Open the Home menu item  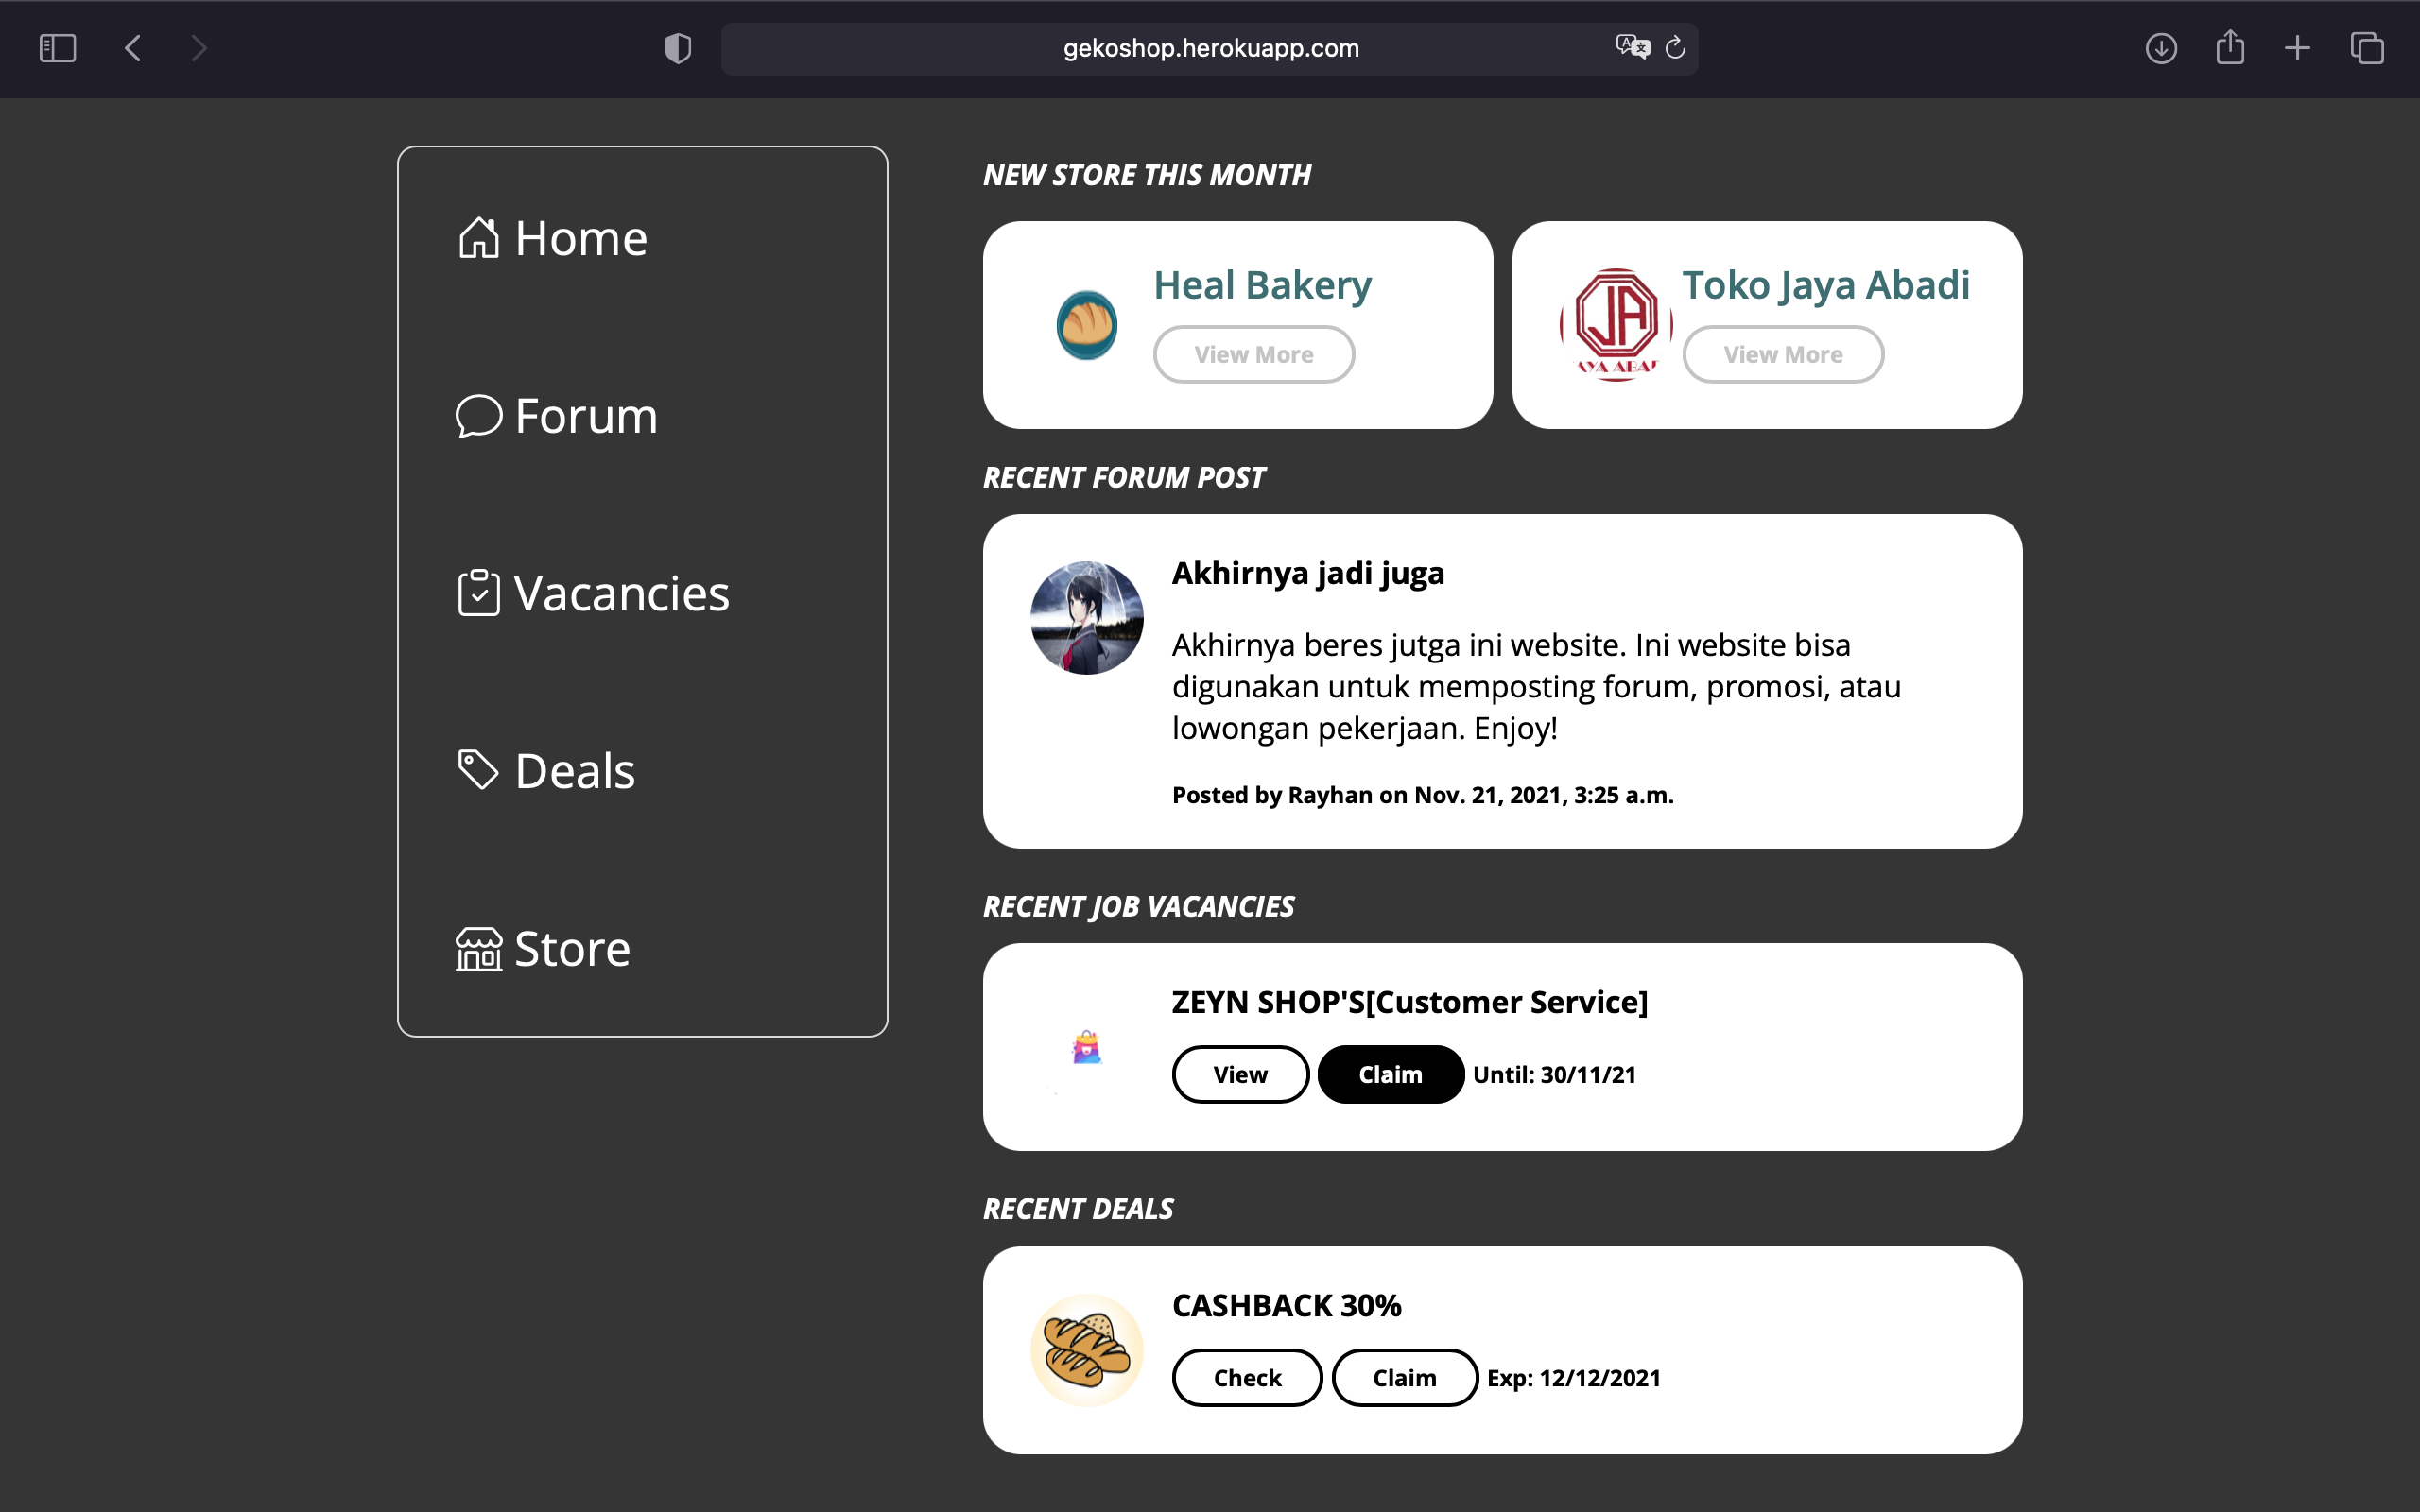tap(553, 239)
